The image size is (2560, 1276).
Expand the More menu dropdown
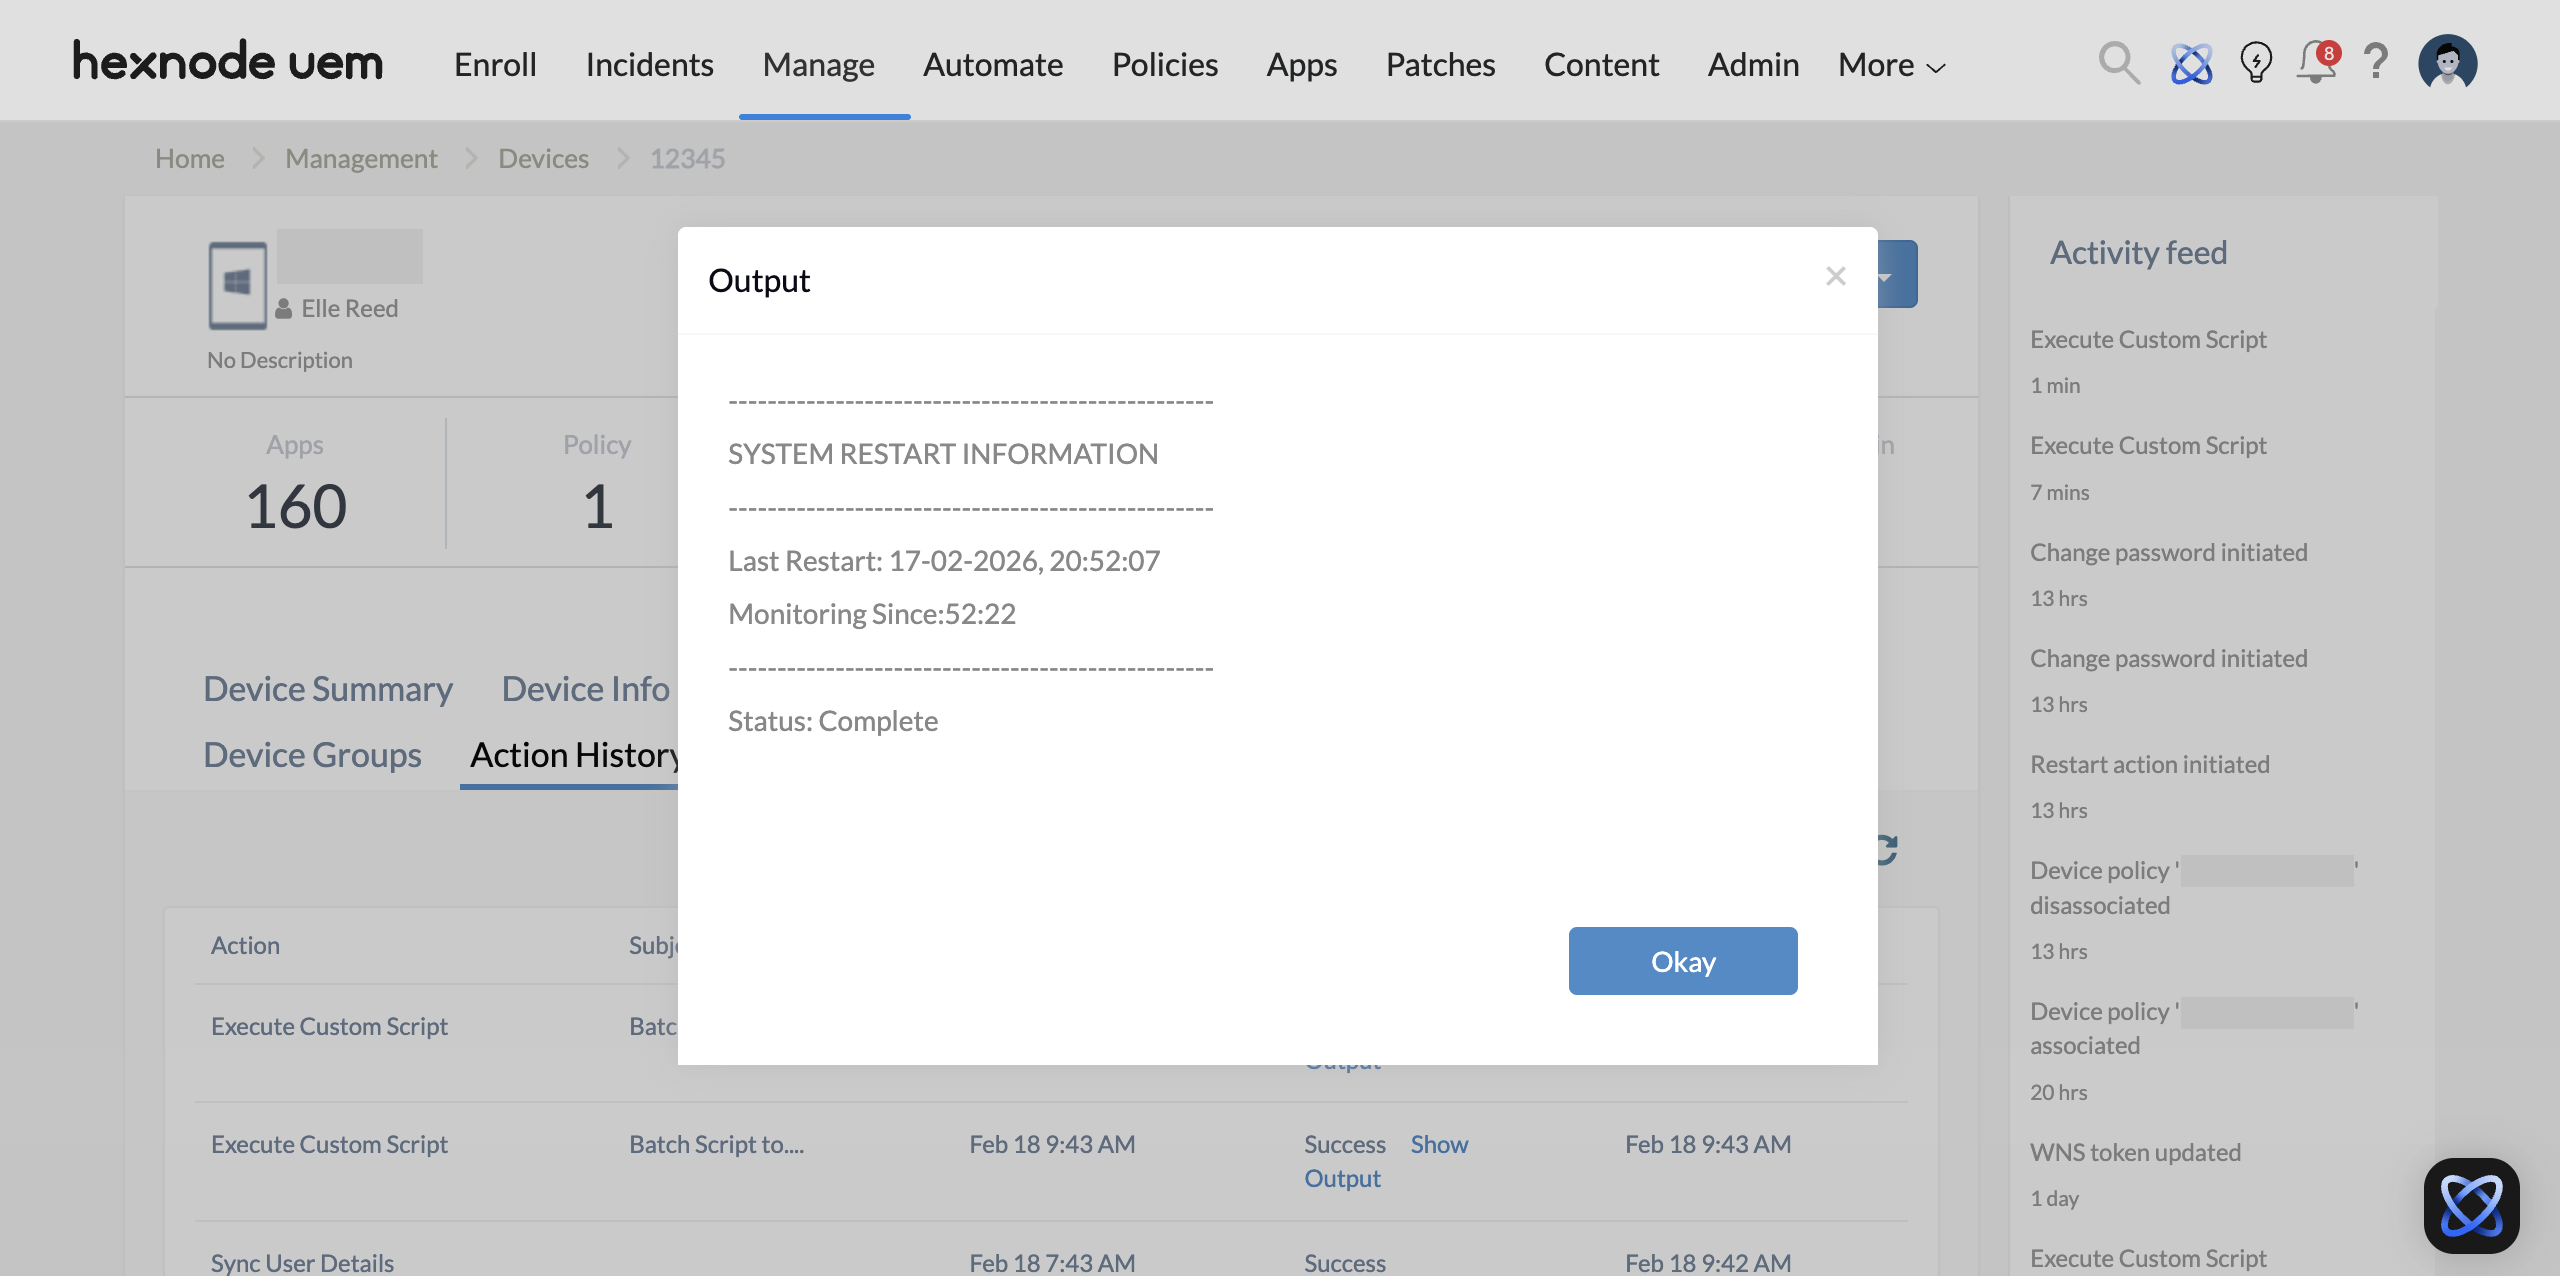1891,66
